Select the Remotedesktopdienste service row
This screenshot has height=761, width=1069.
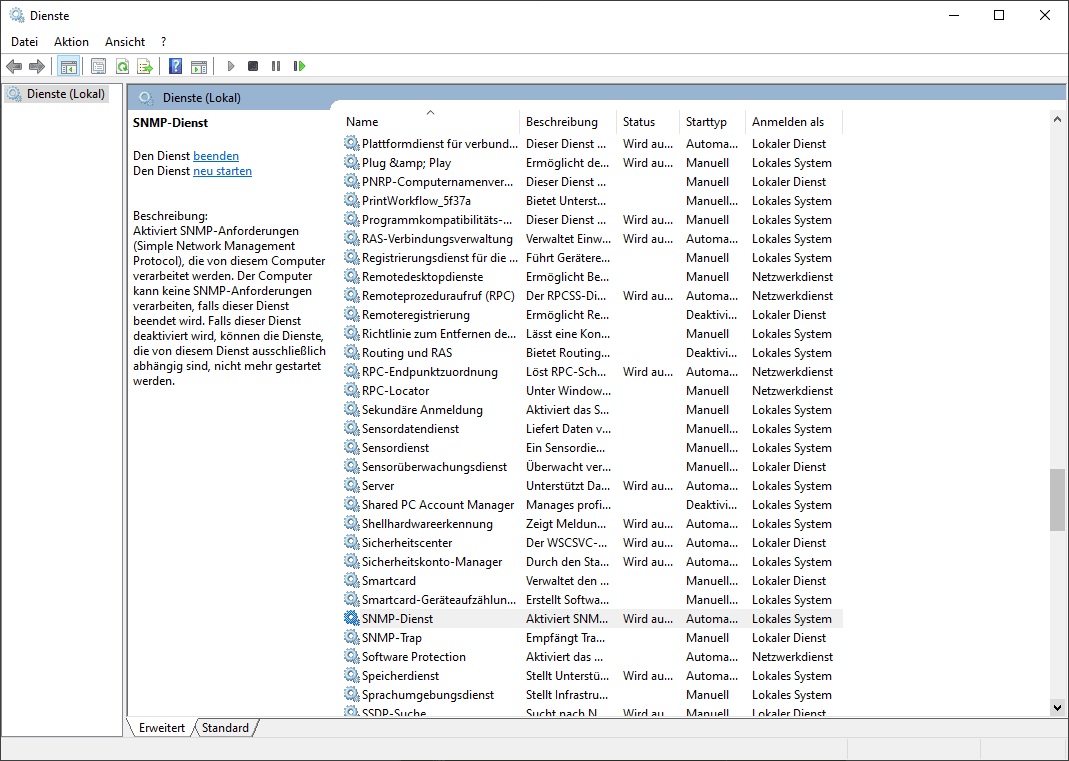(422, 277)
